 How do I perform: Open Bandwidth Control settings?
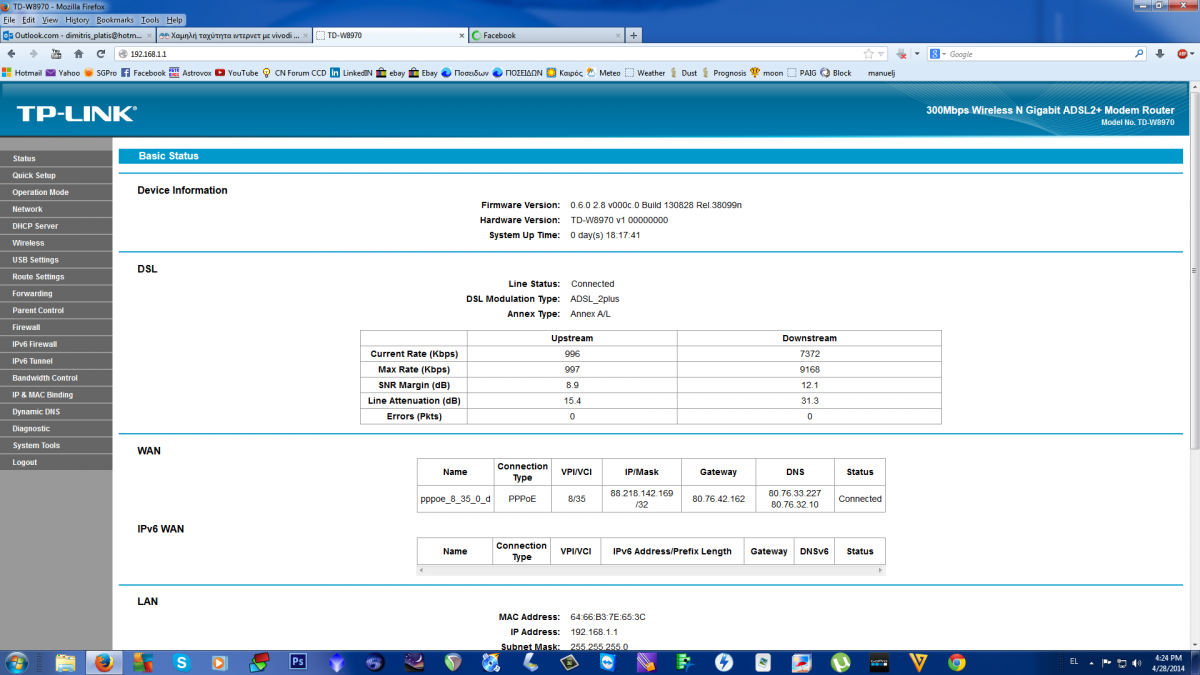click(56, 378)
